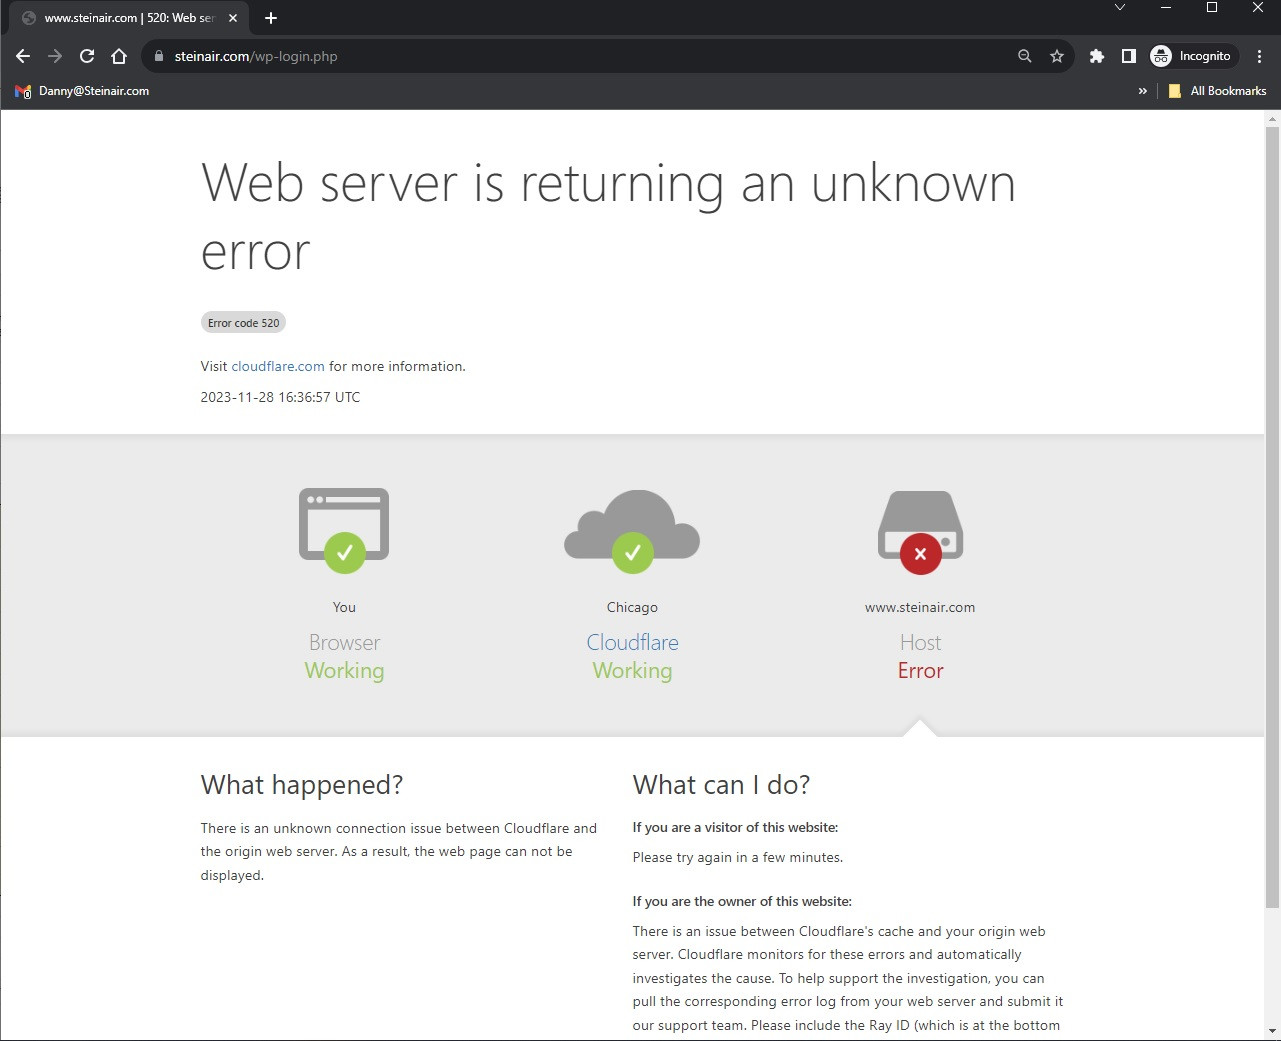
Task: Close the steinair.com 520 error tab
Action: point(232,18)
